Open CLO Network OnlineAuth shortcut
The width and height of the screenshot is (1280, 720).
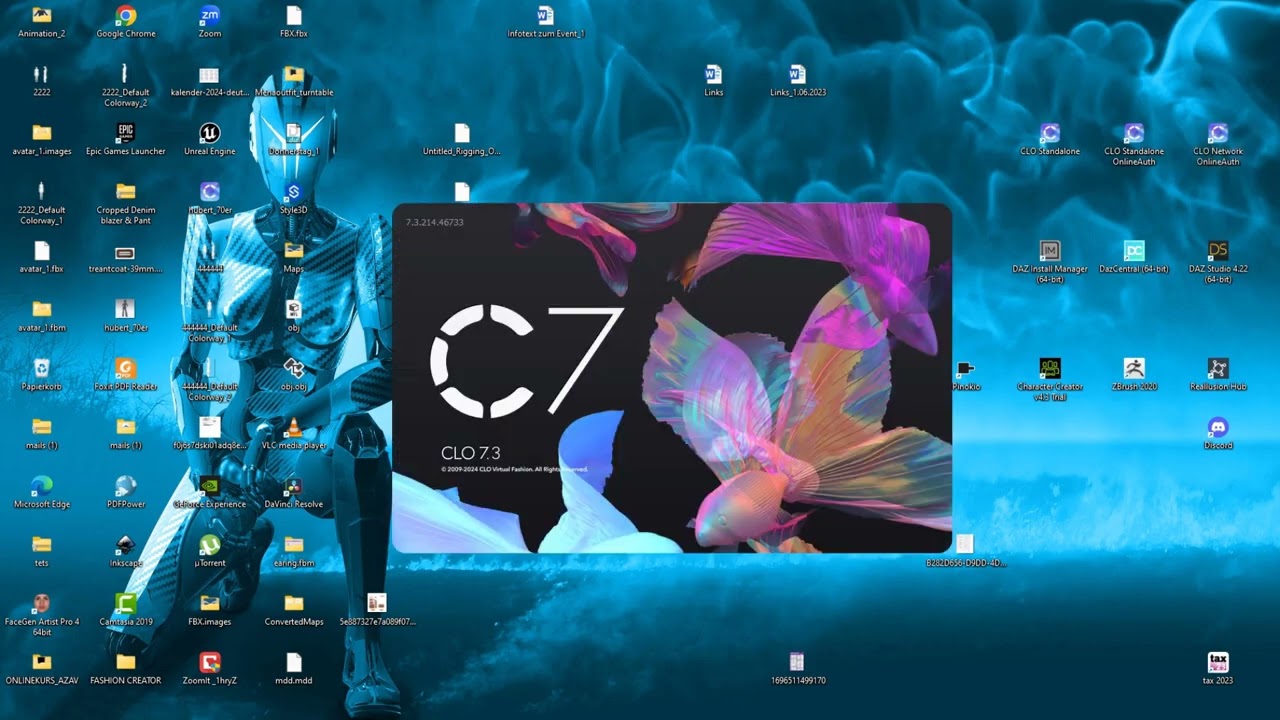click(x=1217, y=133)
